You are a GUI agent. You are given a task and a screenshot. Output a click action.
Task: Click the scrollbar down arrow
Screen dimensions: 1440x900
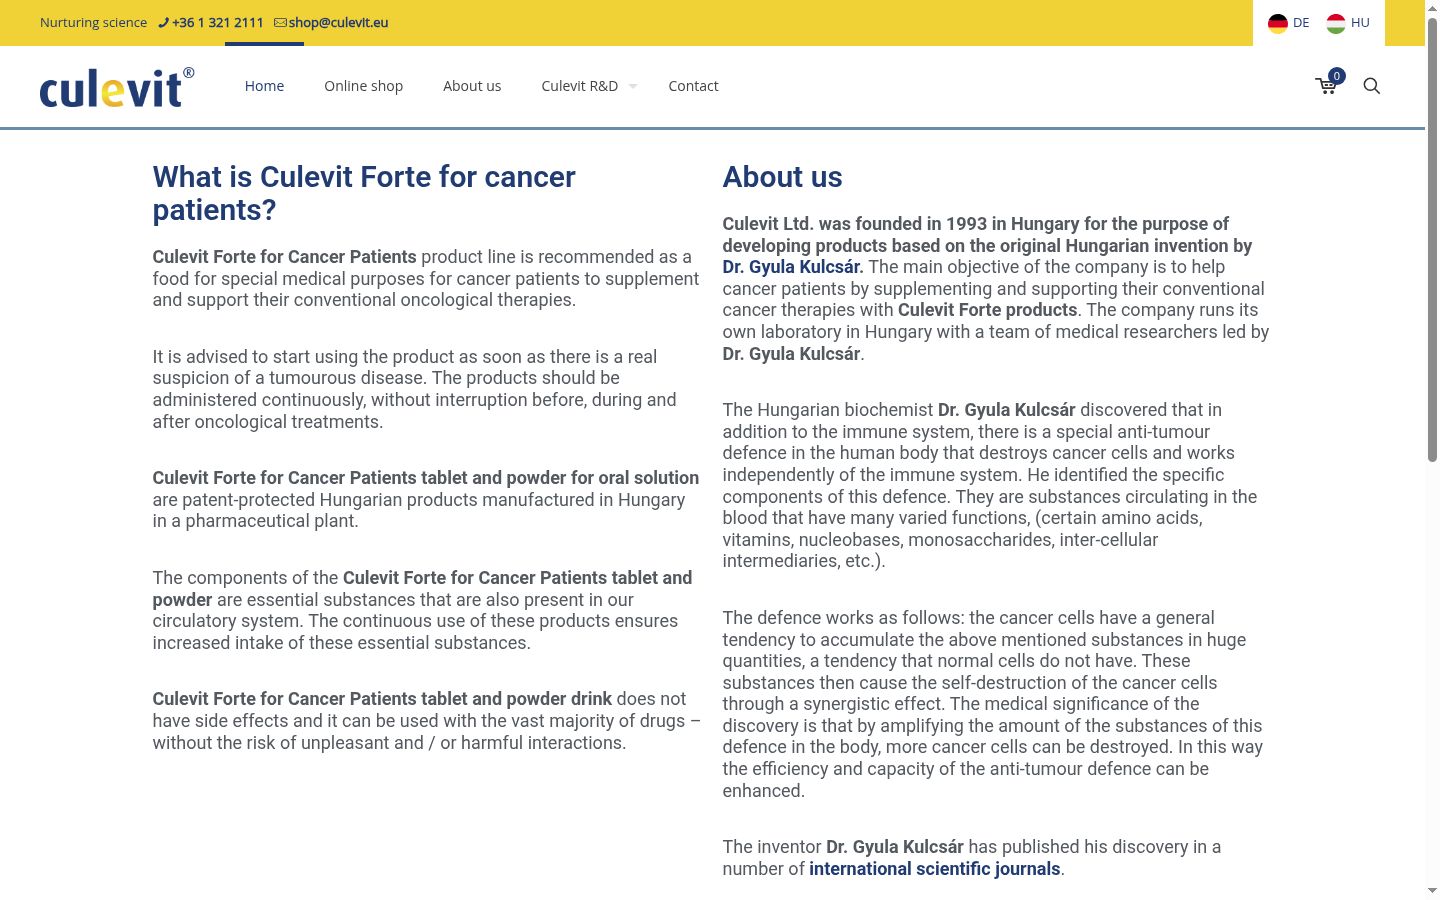[x=1432, y=891]
